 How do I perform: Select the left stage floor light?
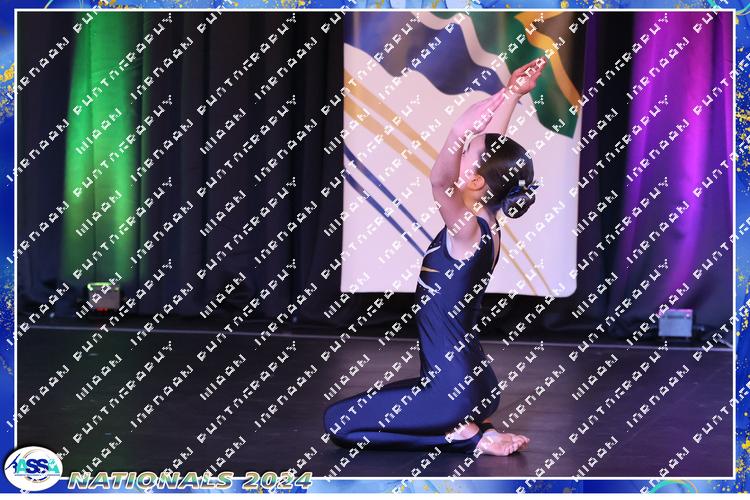[102, 296]
